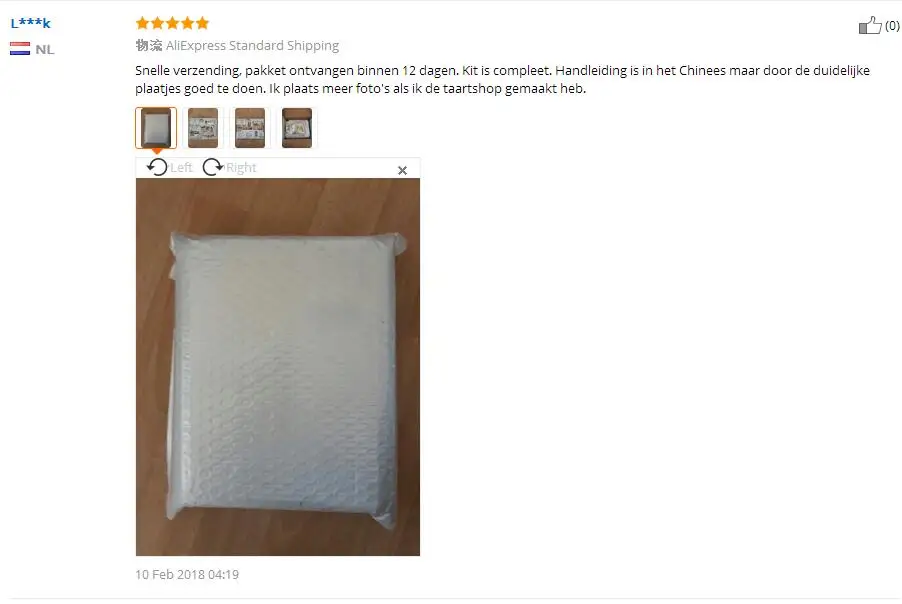The height and width of the screenshot is (604, 902).
Task: Open the fourth review photo thumbnail
Action: (x=297, y=128)
